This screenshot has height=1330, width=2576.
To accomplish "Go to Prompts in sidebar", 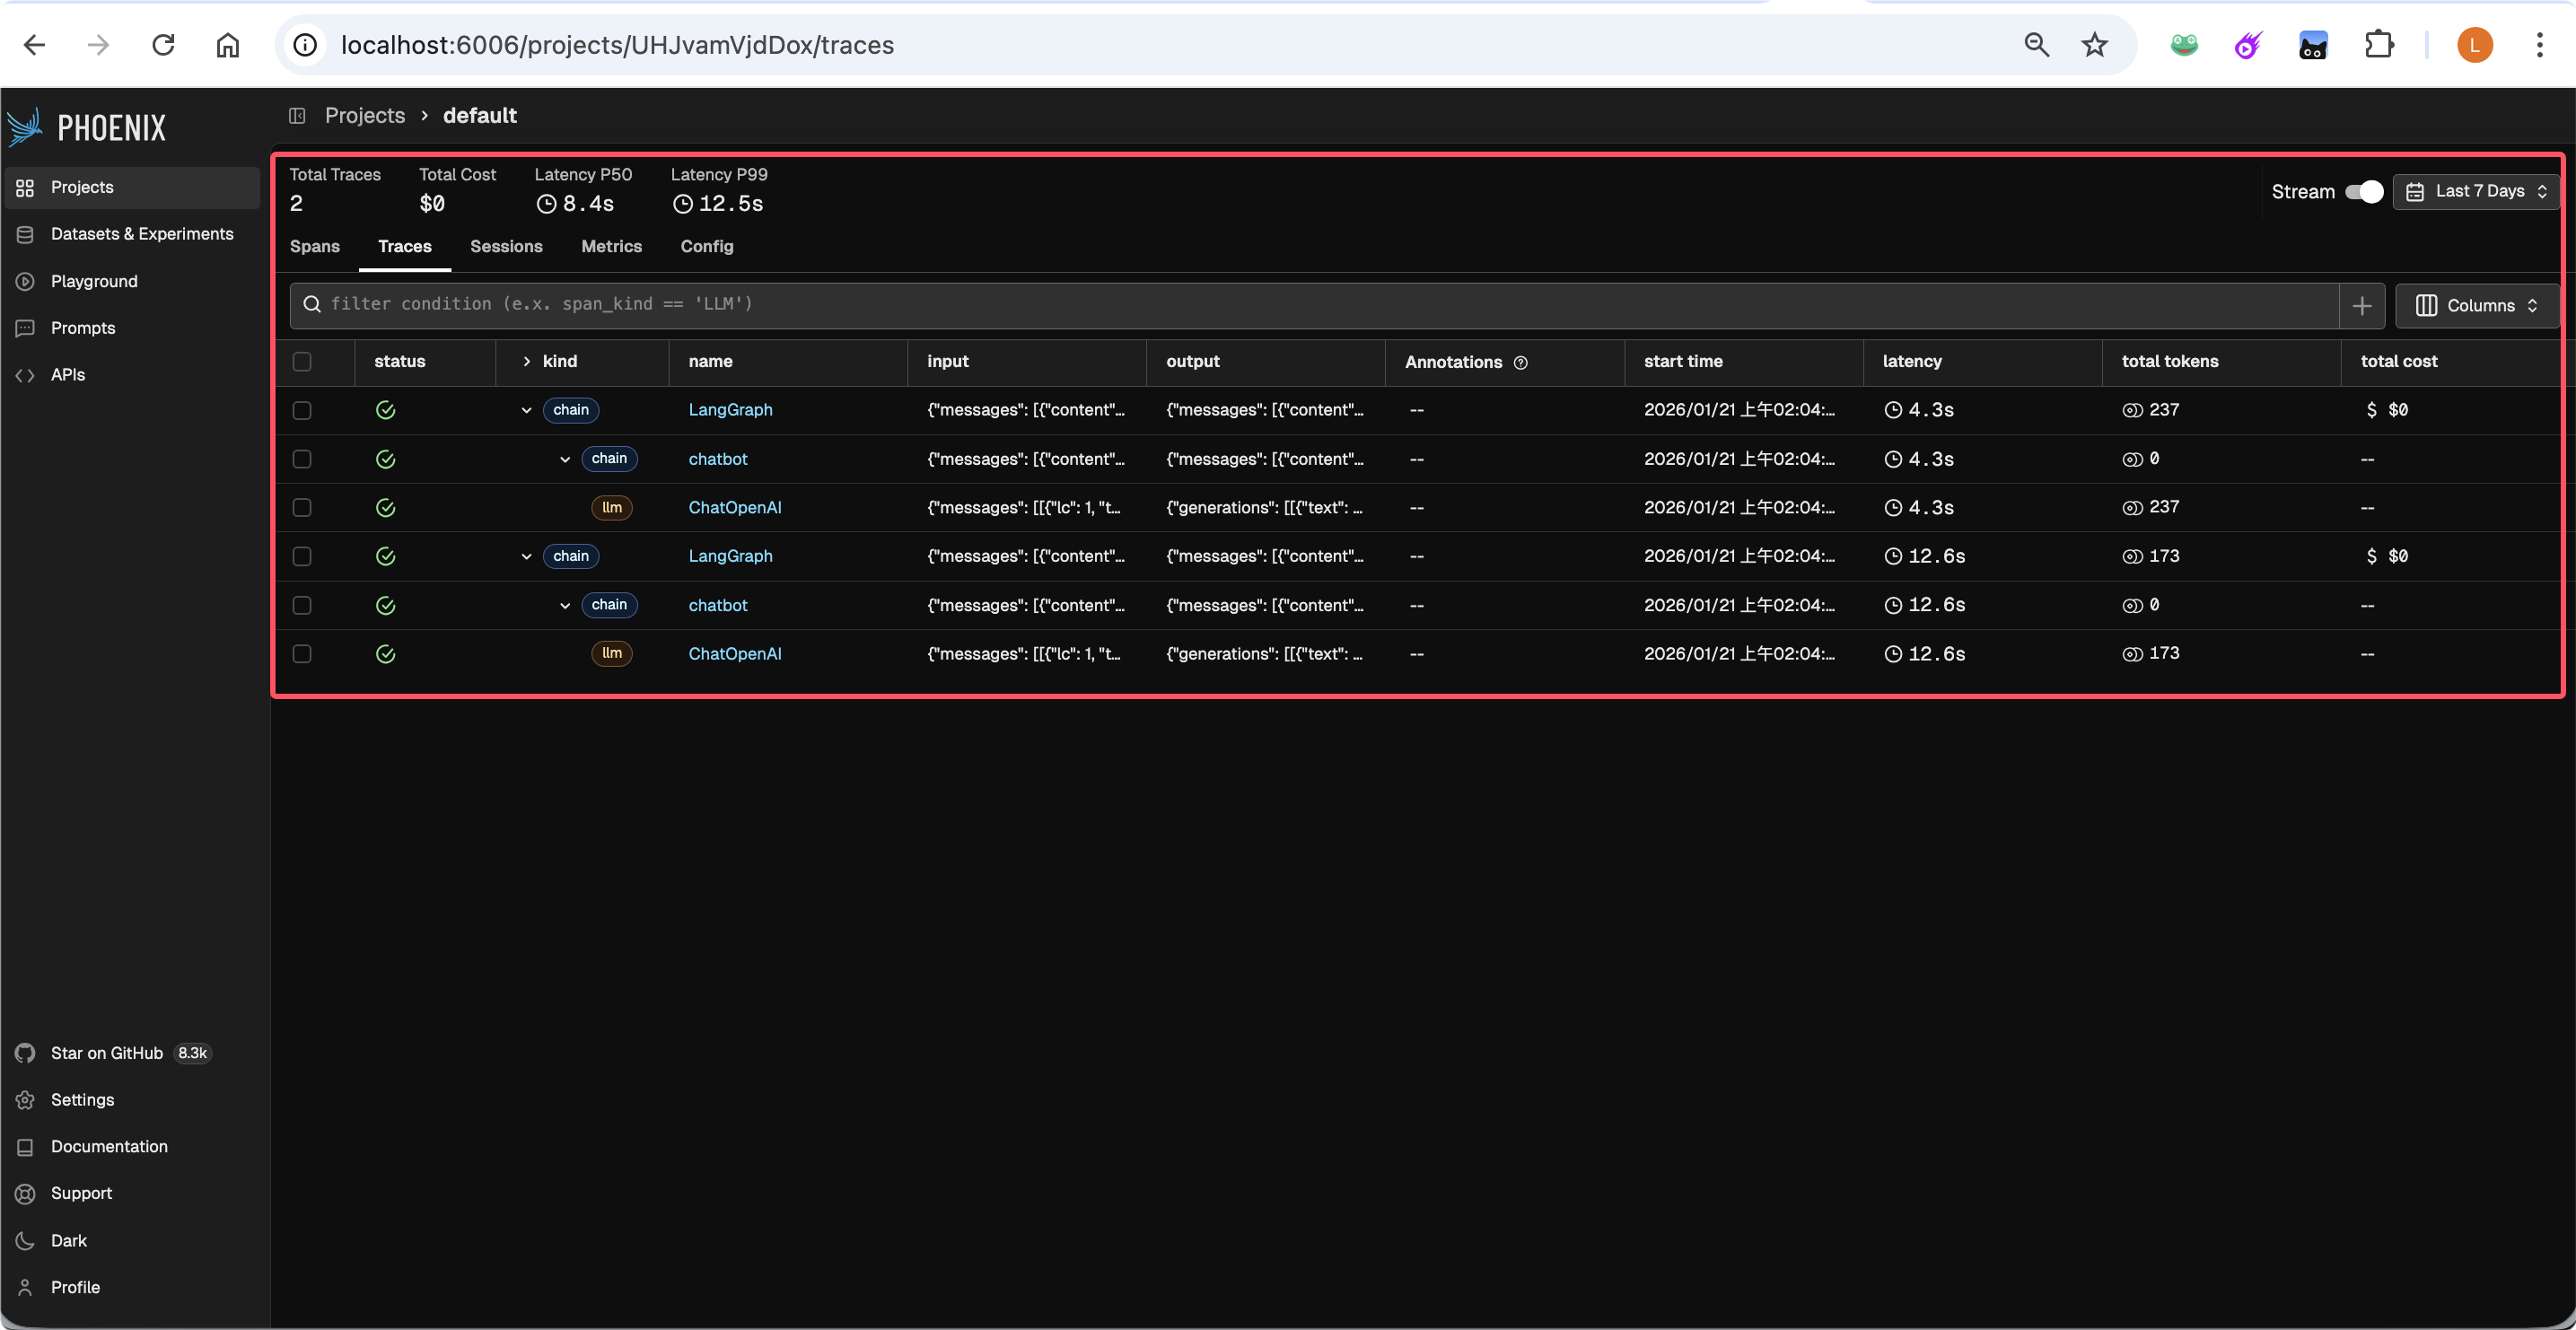I will [x=82, y=328].
